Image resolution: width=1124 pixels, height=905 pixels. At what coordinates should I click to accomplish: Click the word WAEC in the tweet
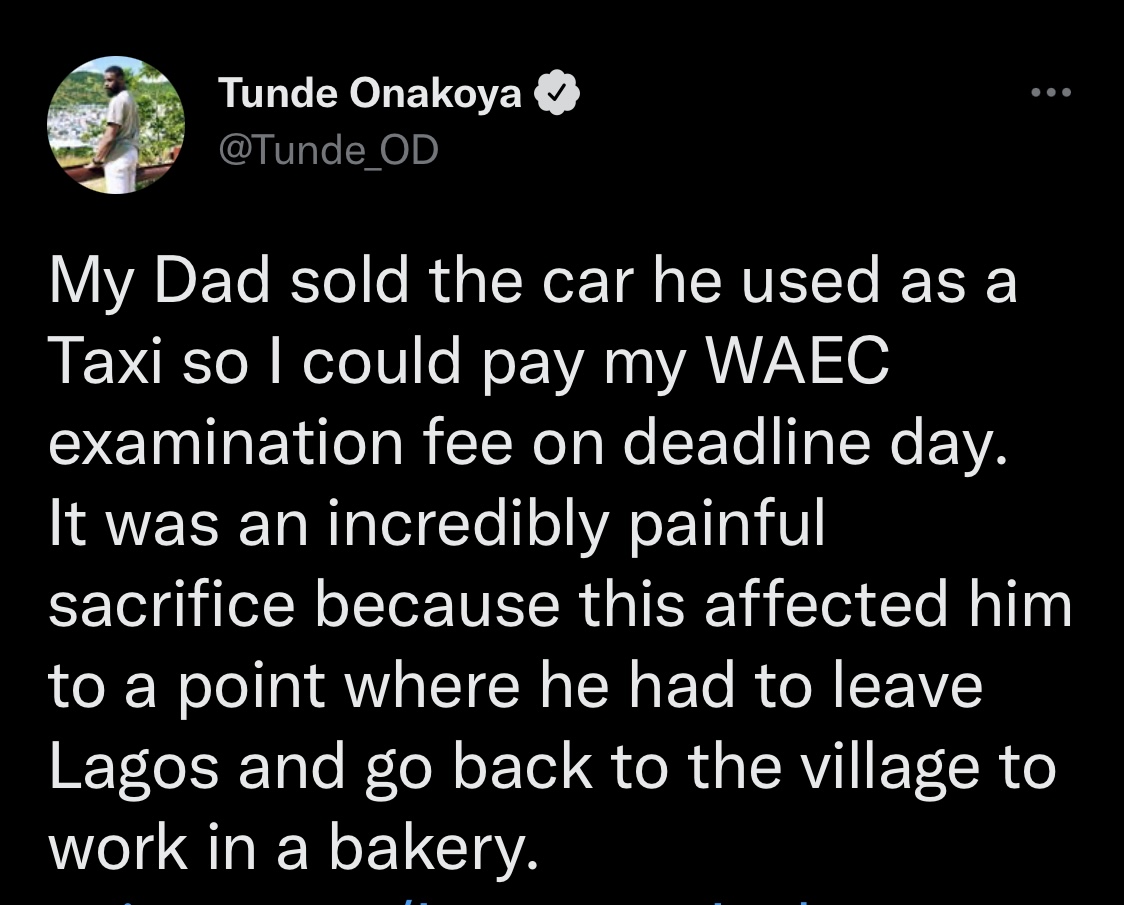(x=798, y=361)
